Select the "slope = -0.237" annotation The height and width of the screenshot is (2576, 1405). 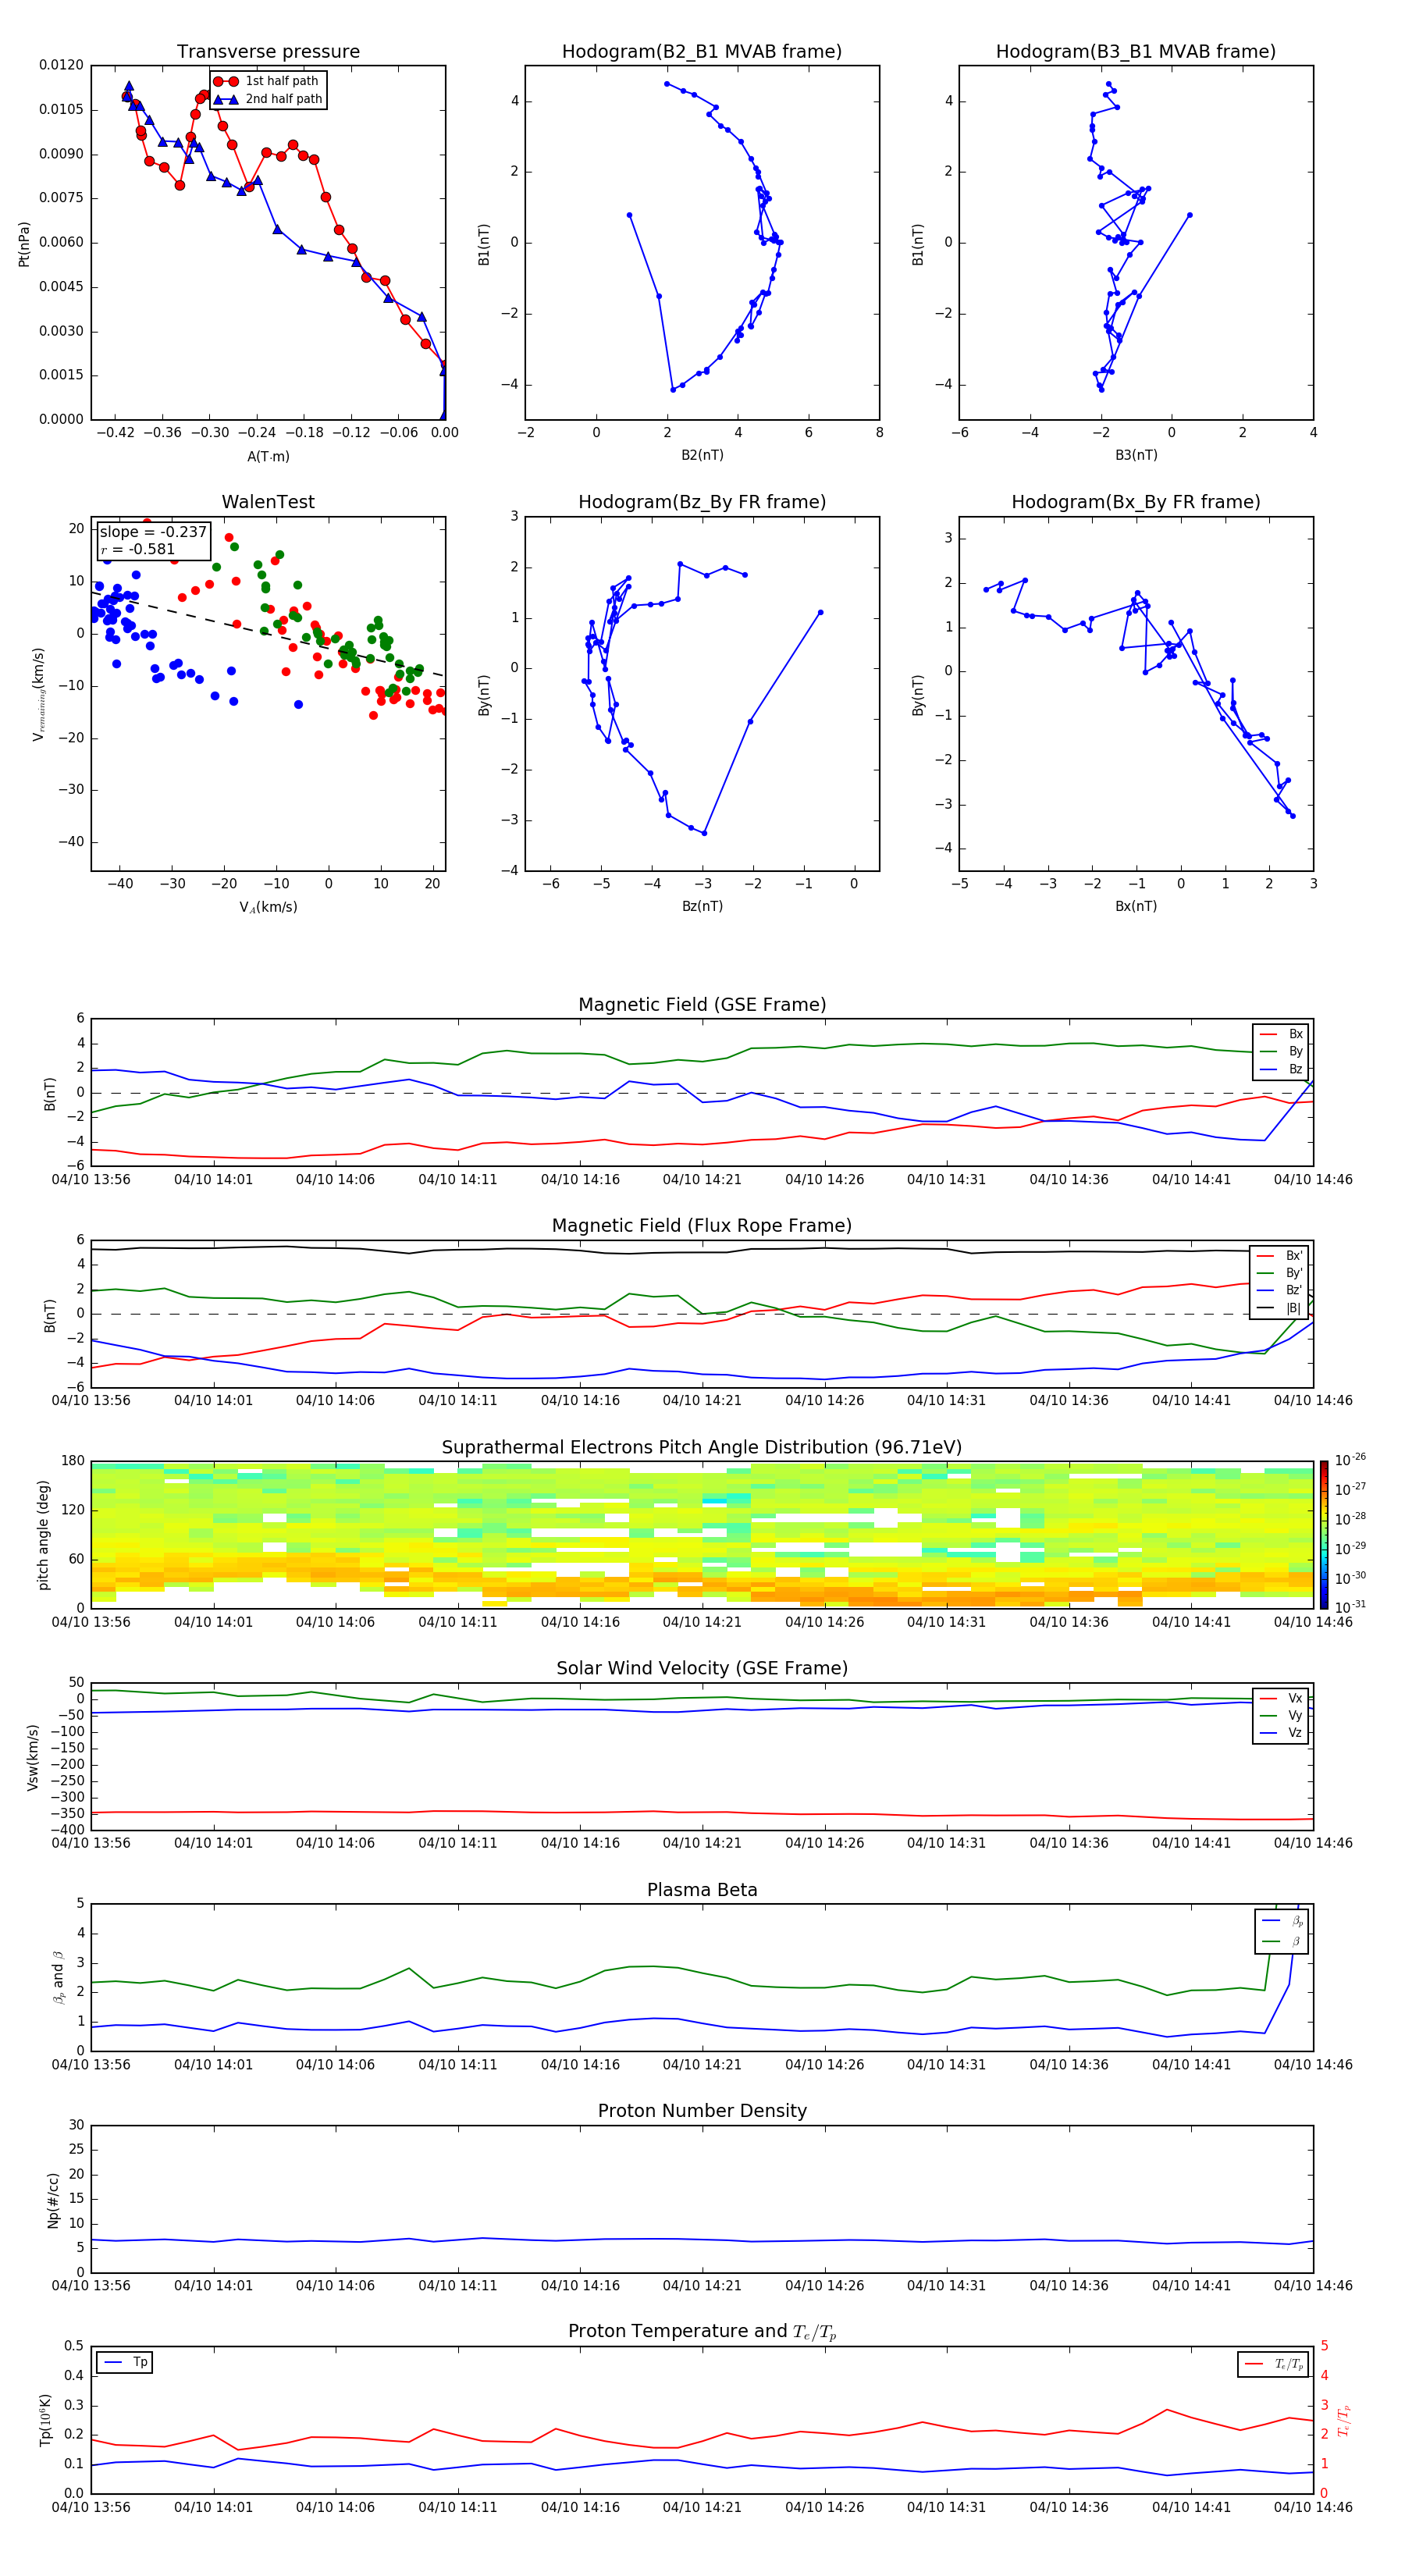153,532
